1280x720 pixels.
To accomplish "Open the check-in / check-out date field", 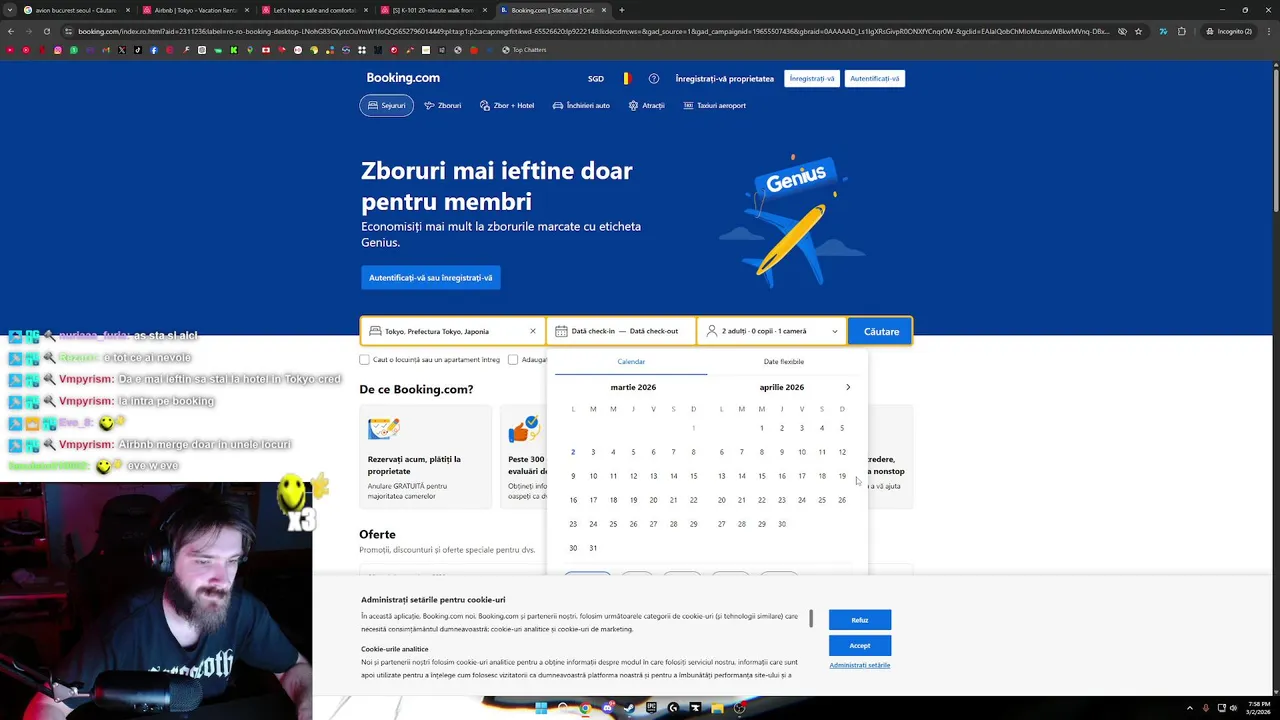I will [x=621, y=331].
